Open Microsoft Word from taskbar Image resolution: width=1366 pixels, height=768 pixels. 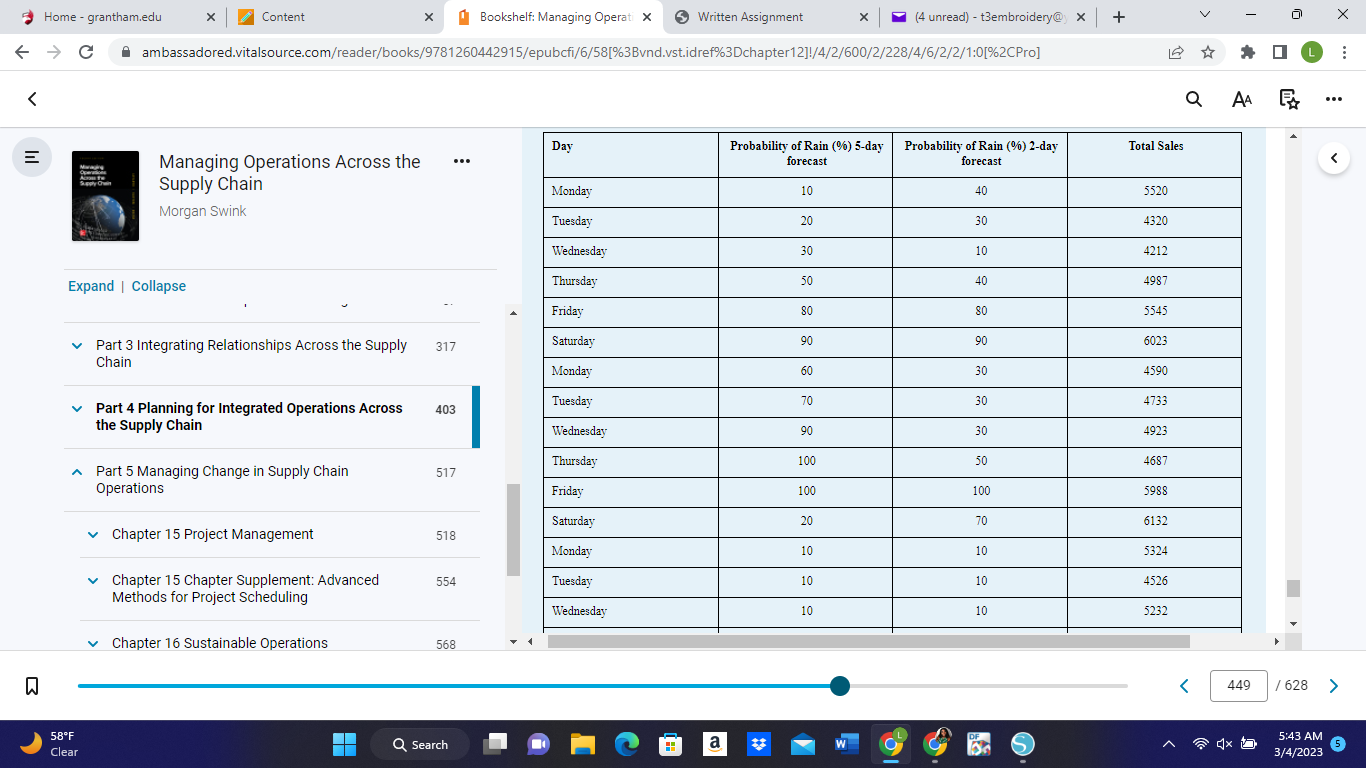click(x=846, y=744)
